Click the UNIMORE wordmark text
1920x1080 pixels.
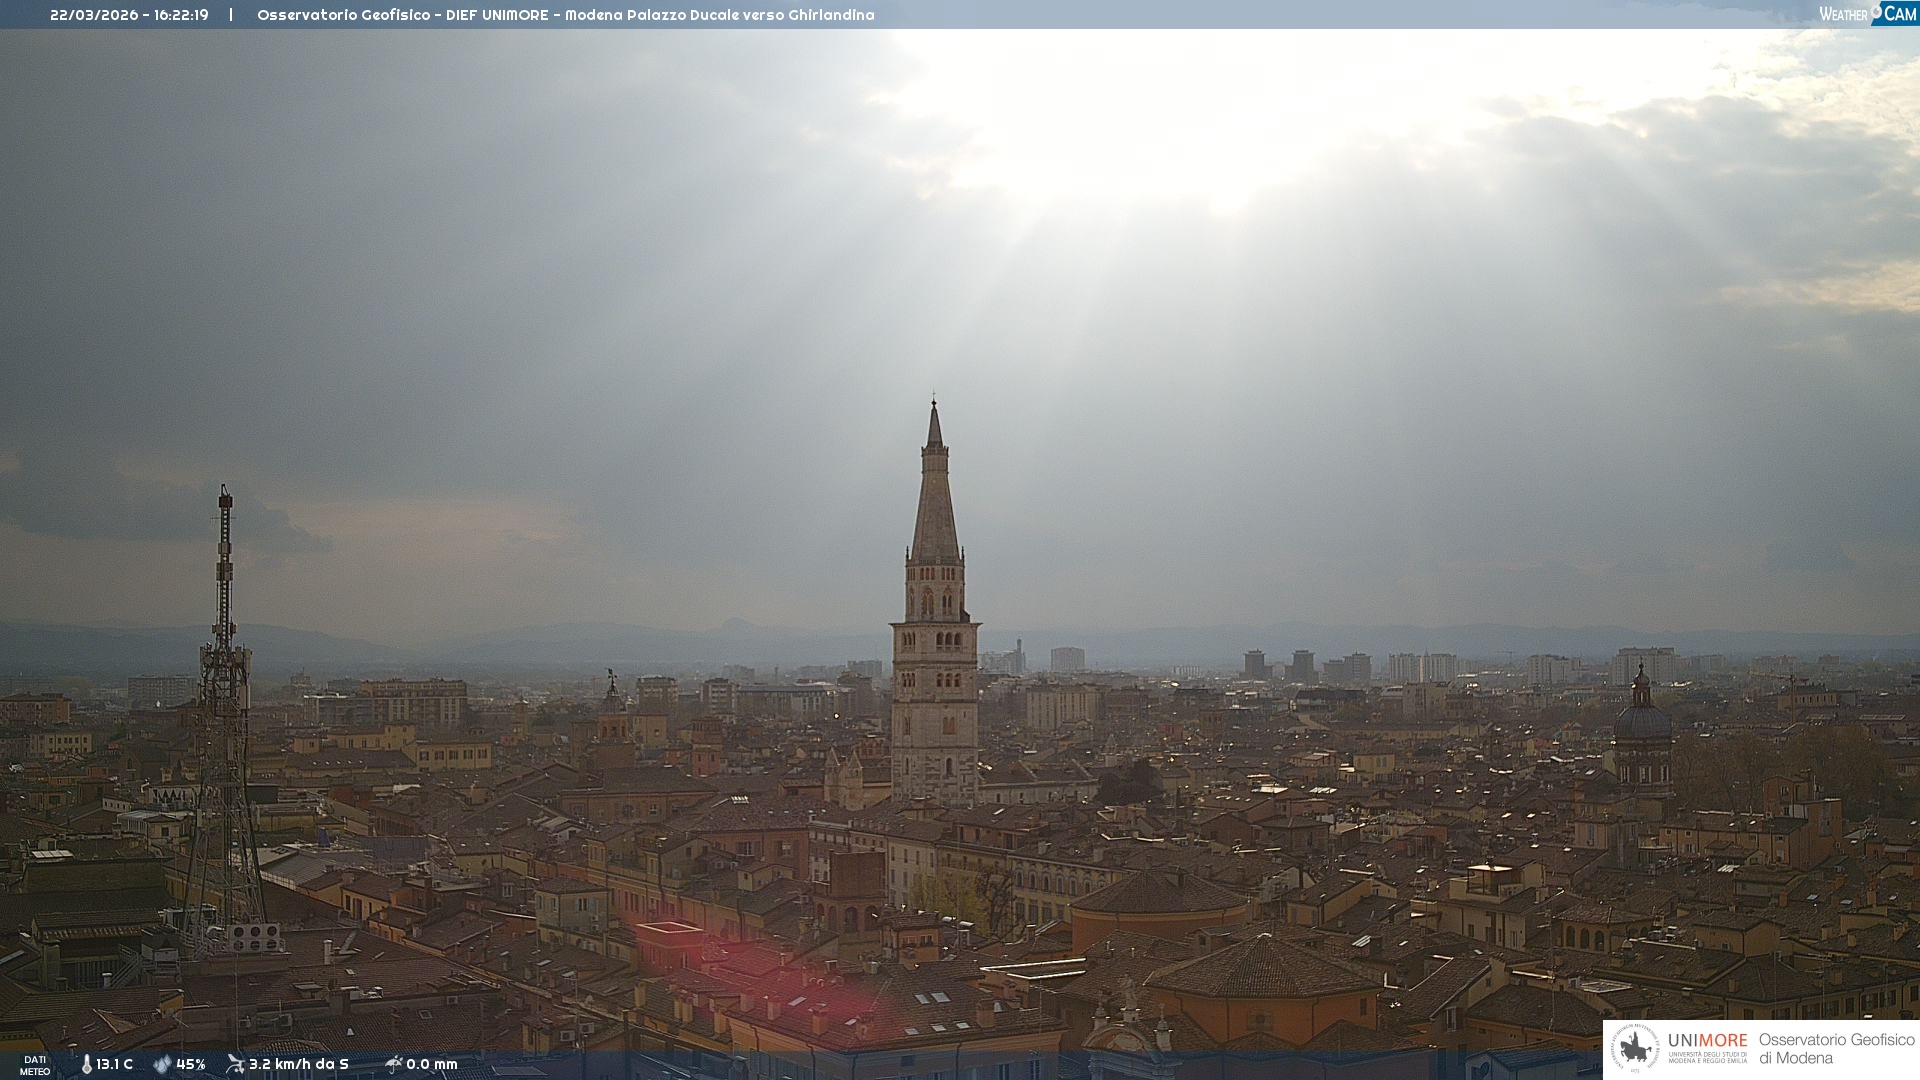tap(1707, 1040)
